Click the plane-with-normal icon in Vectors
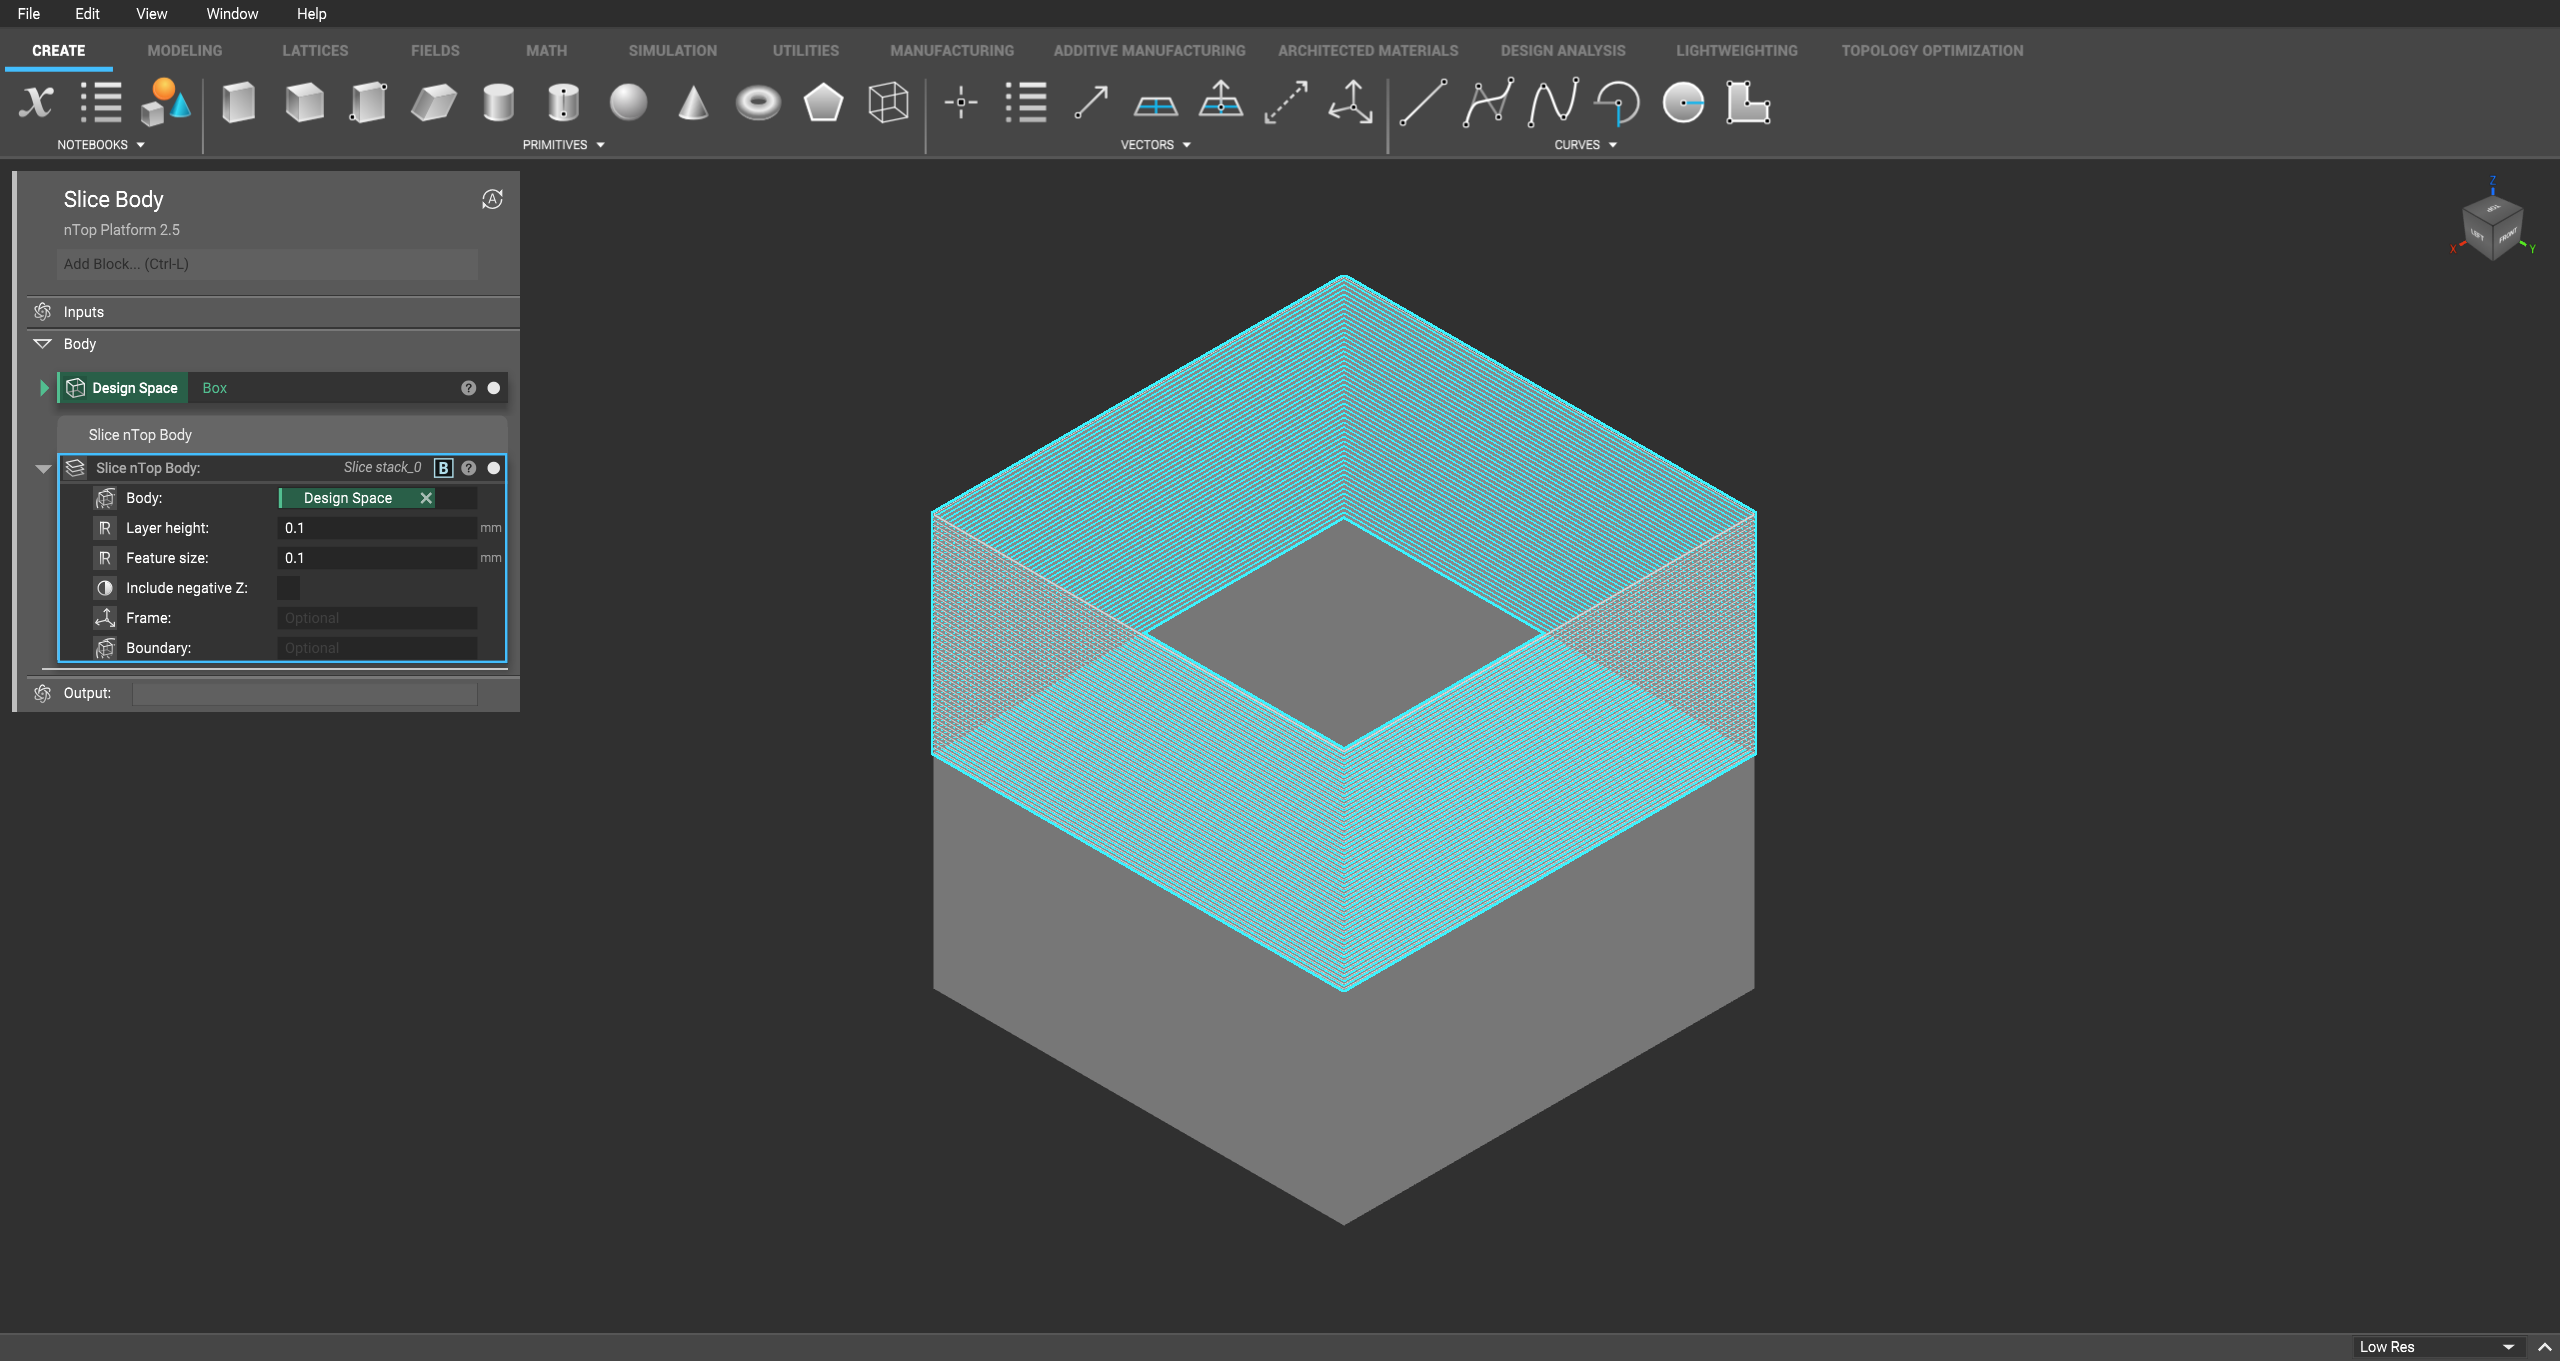2560x1361 pixels. pyautogui.click(x=1221, y=100)
